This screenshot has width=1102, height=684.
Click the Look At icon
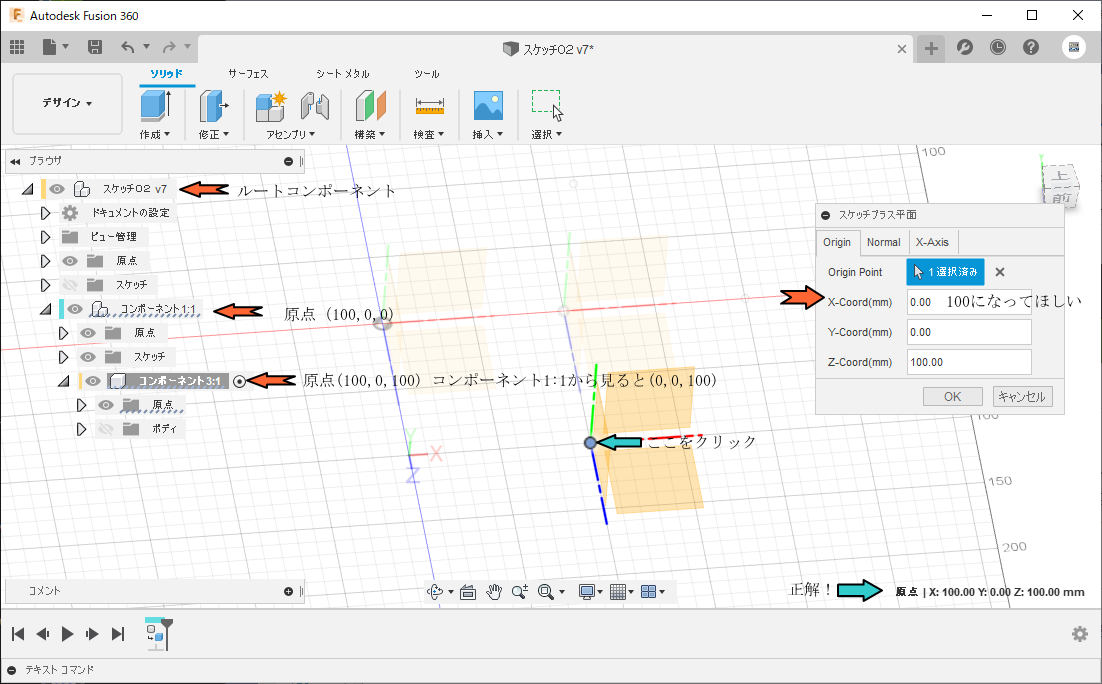(468, 592)
